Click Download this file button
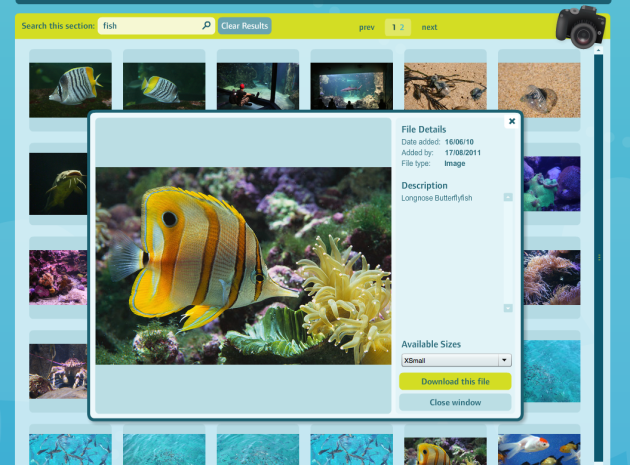Image resolution: width=630 pixels, height=465 pixels. (x=455, y=381)
